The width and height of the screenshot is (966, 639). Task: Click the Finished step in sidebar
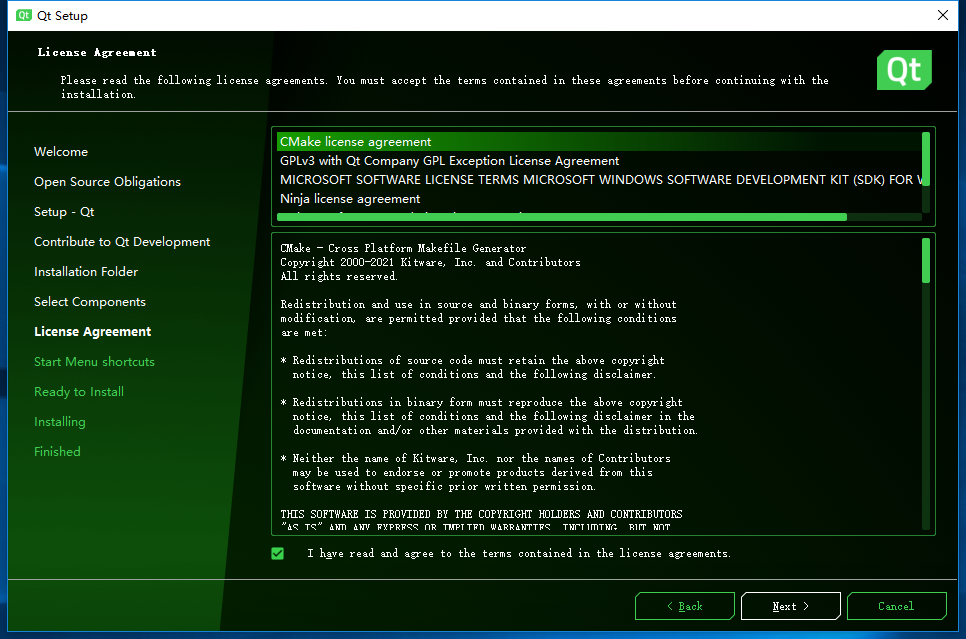(x=57, y=452)
